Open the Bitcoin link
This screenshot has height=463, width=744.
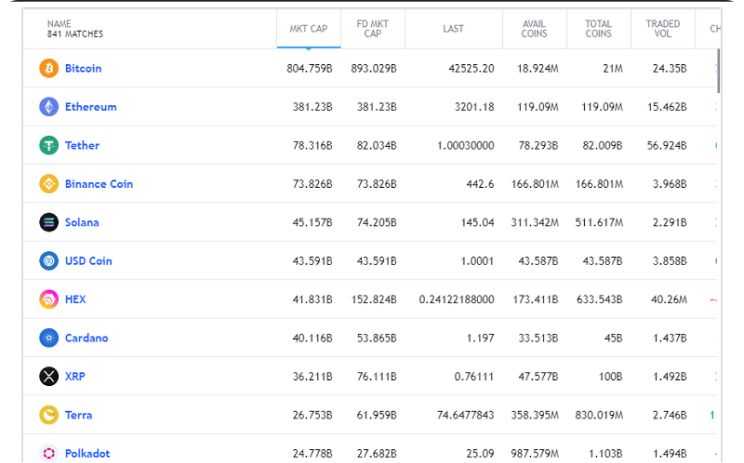[83, 68]
